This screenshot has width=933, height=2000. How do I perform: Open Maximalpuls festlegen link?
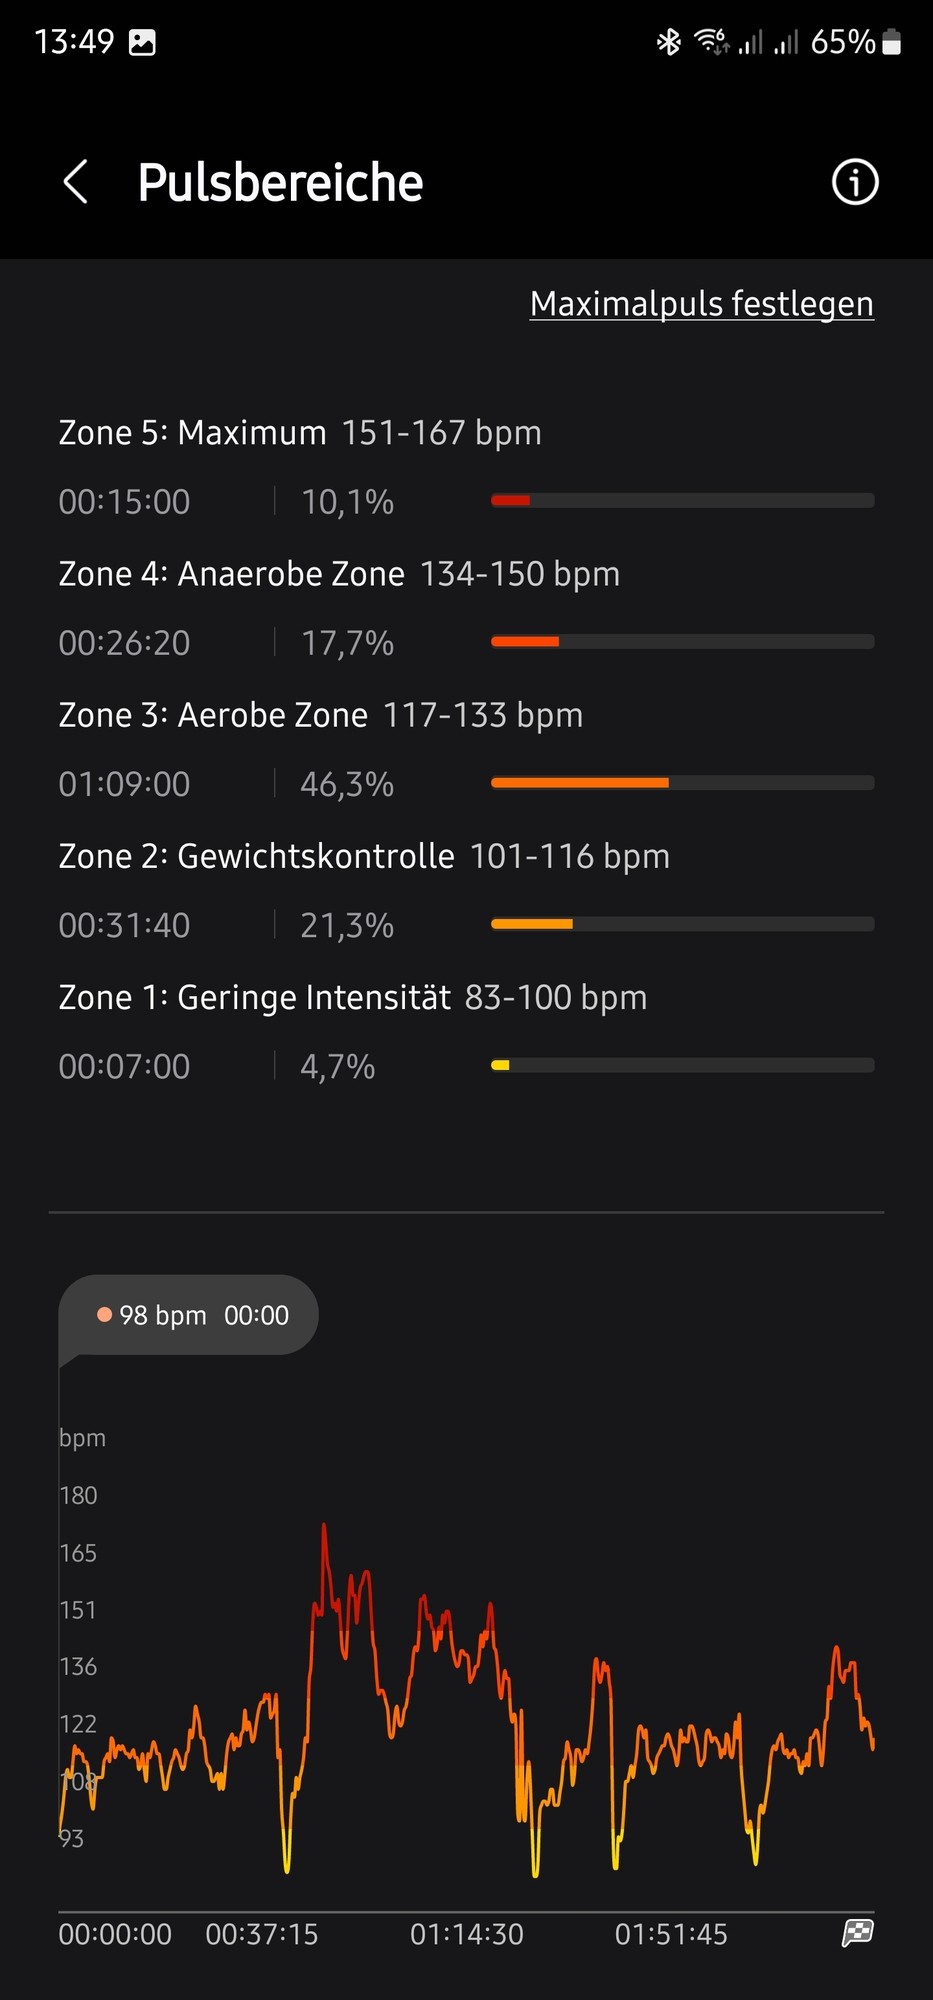[x=702, y=304]
